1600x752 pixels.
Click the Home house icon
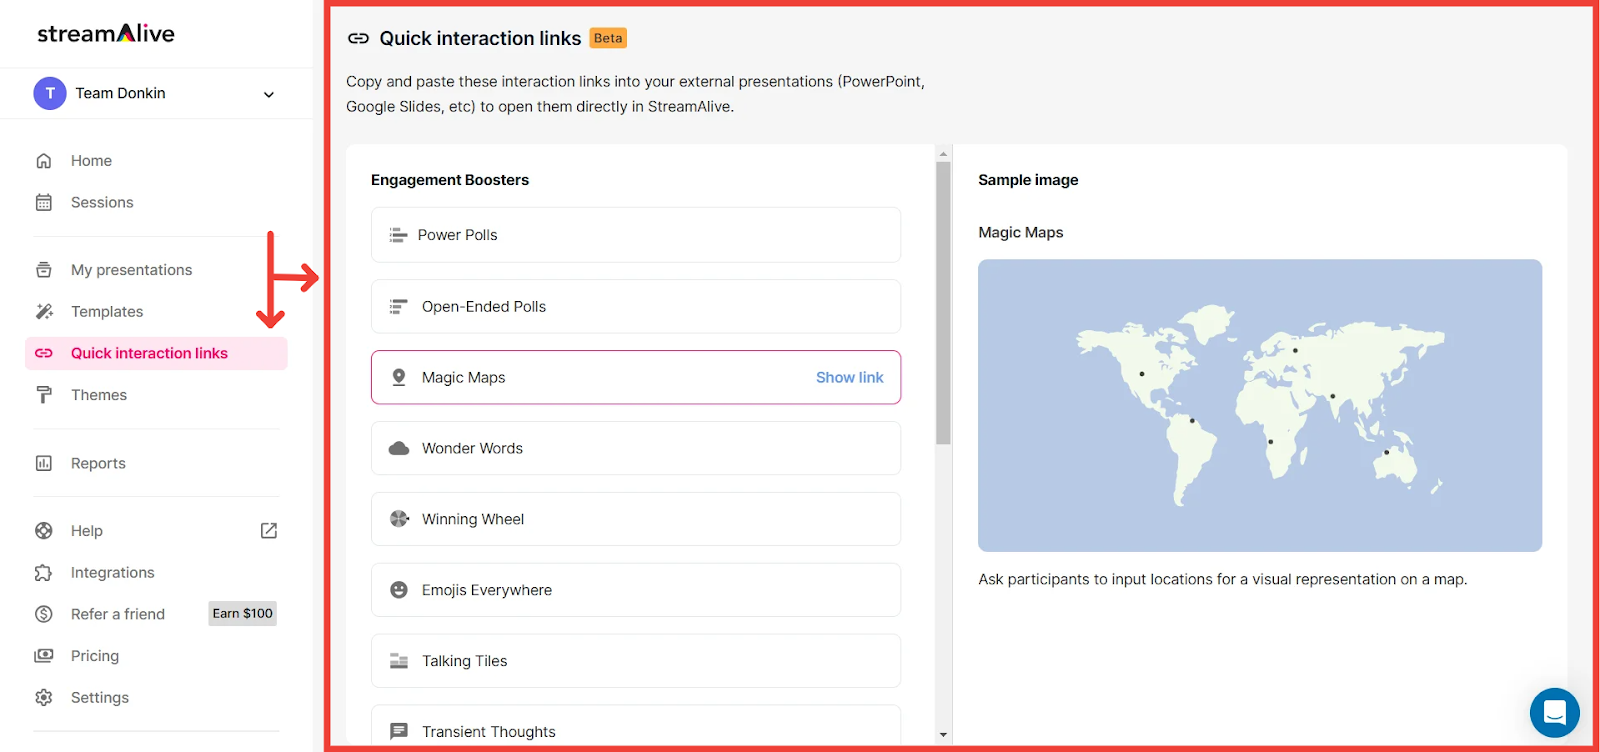pos(44,161)
